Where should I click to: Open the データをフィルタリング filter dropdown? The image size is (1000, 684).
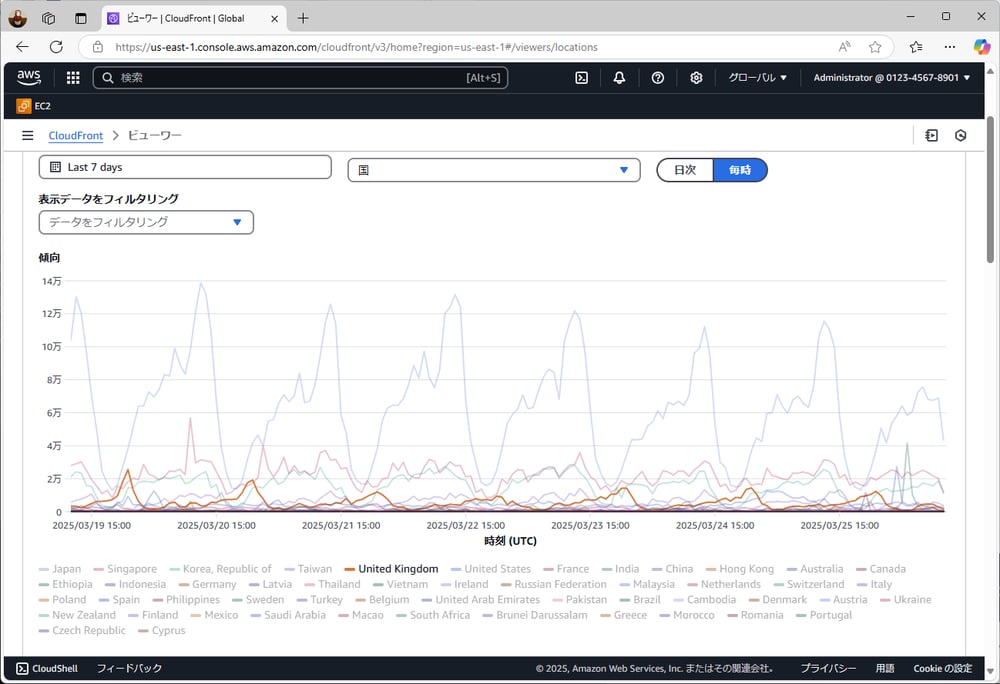pos(146,222)
